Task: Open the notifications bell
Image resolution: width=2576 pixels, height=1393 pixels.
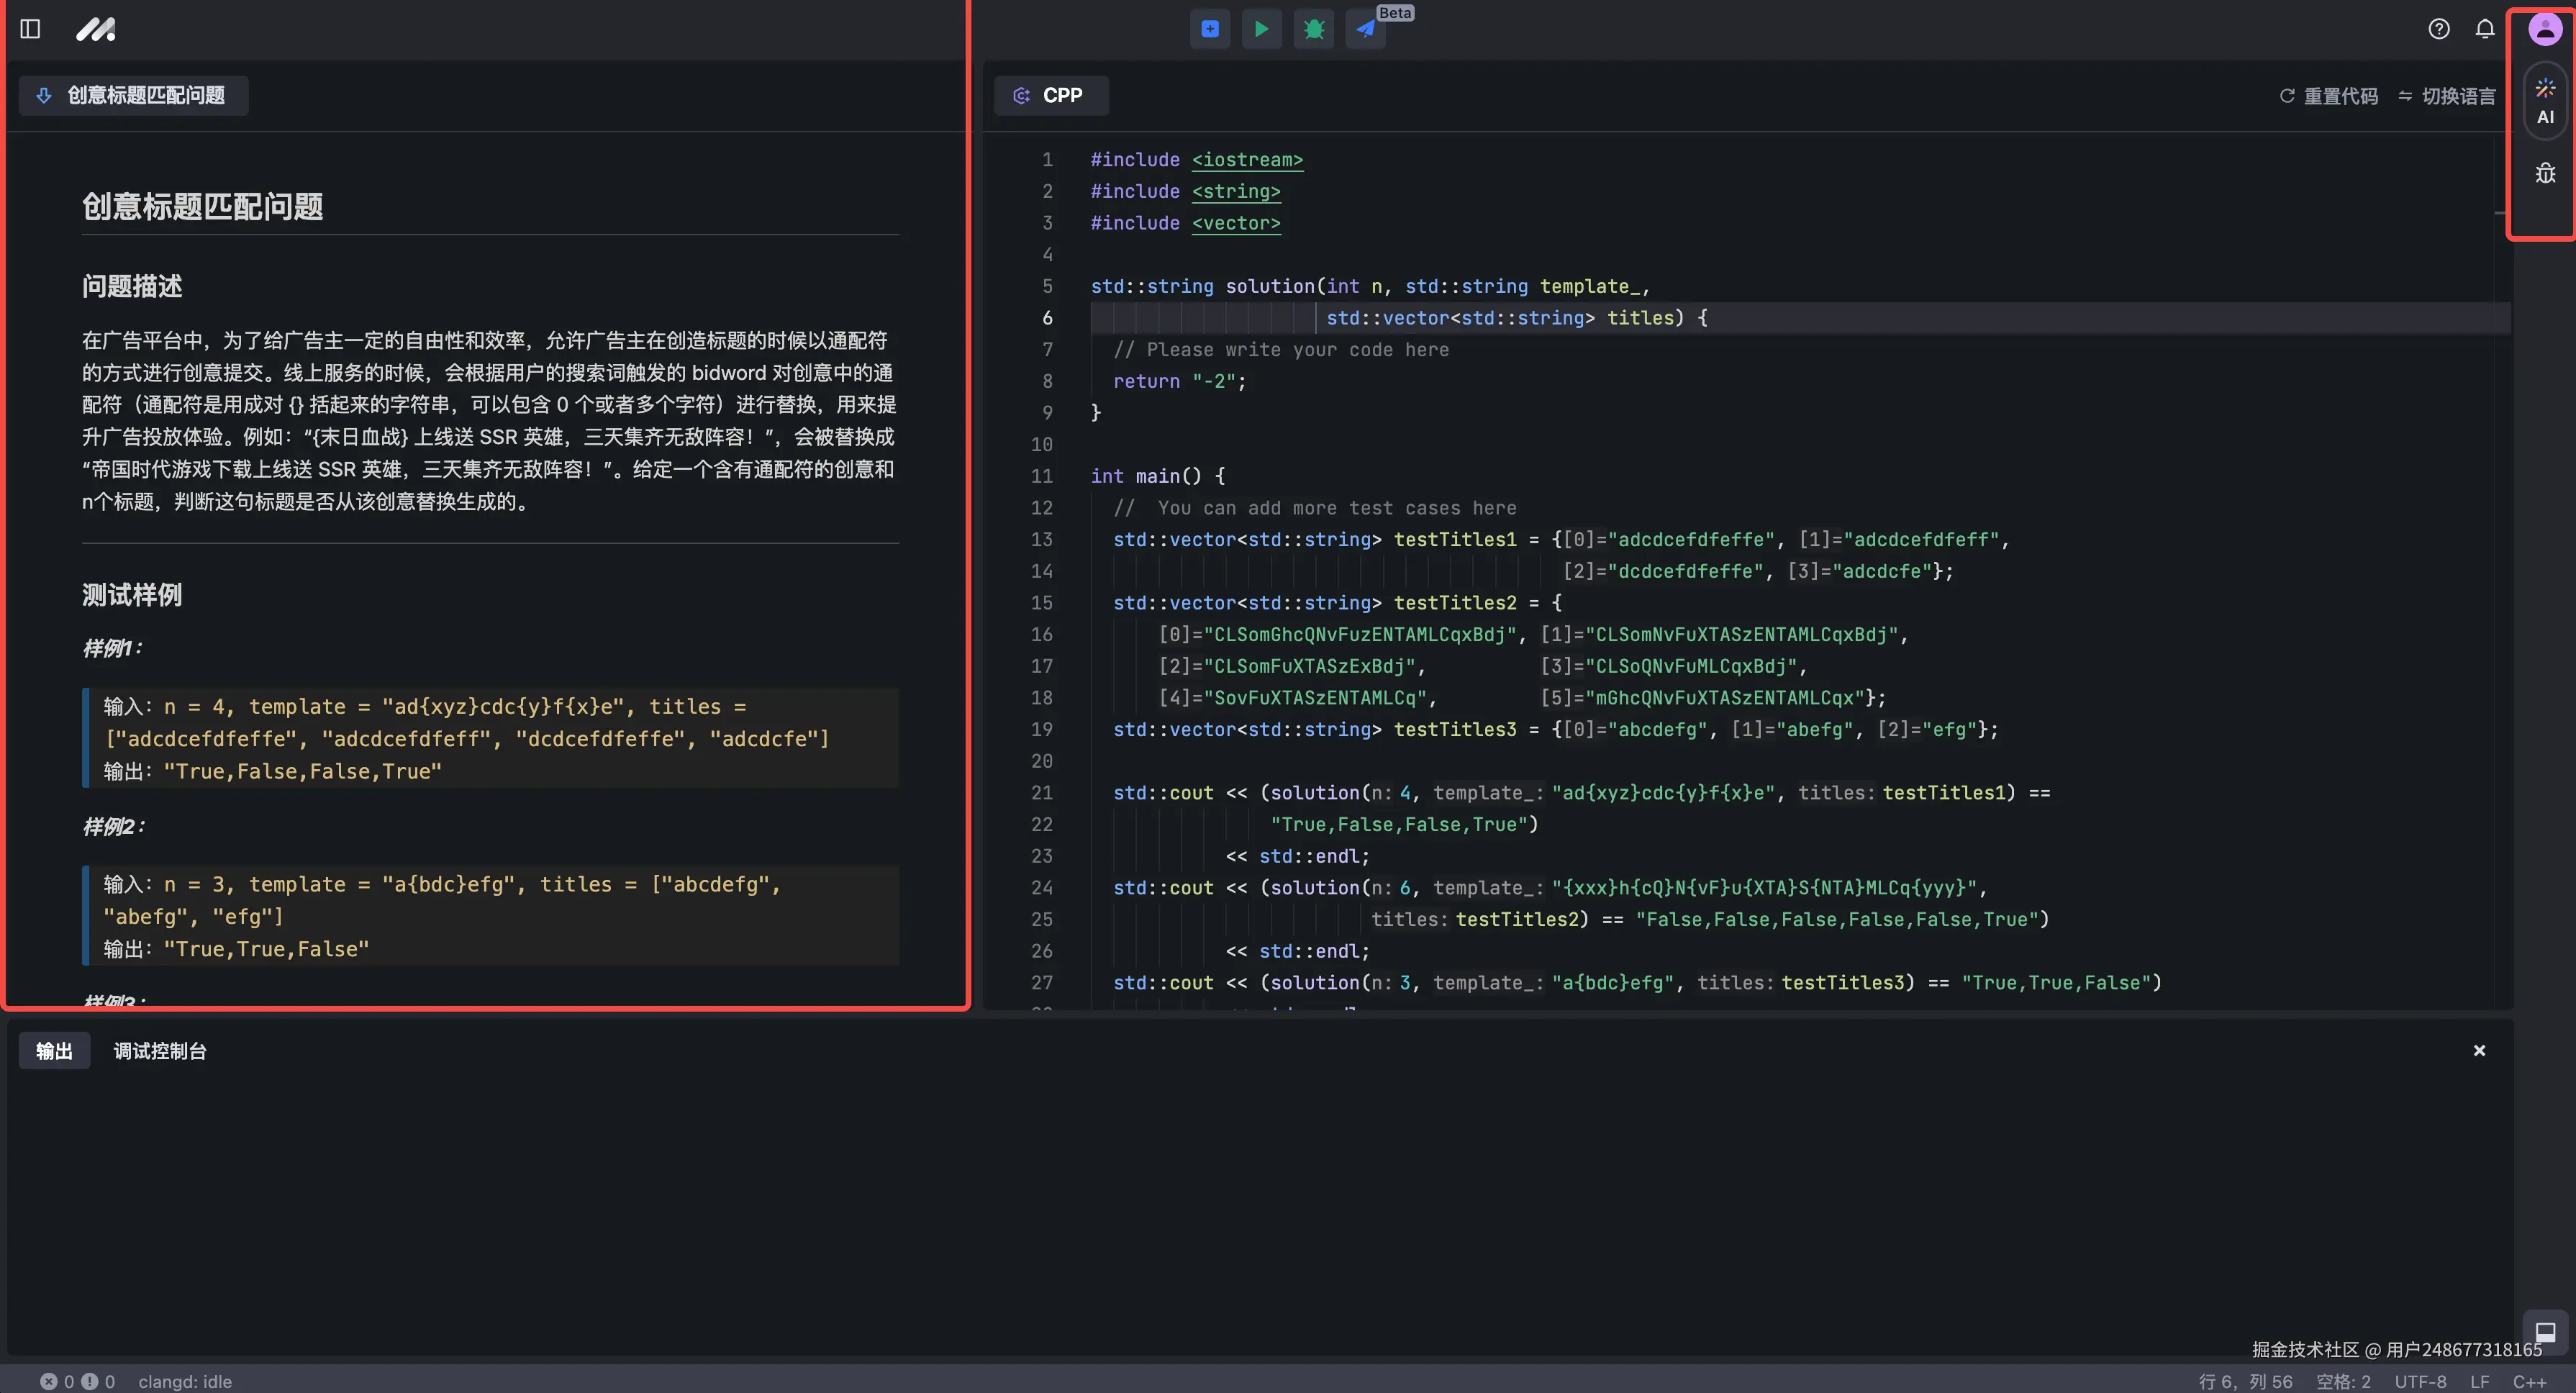Action: tap(2485, 29)
